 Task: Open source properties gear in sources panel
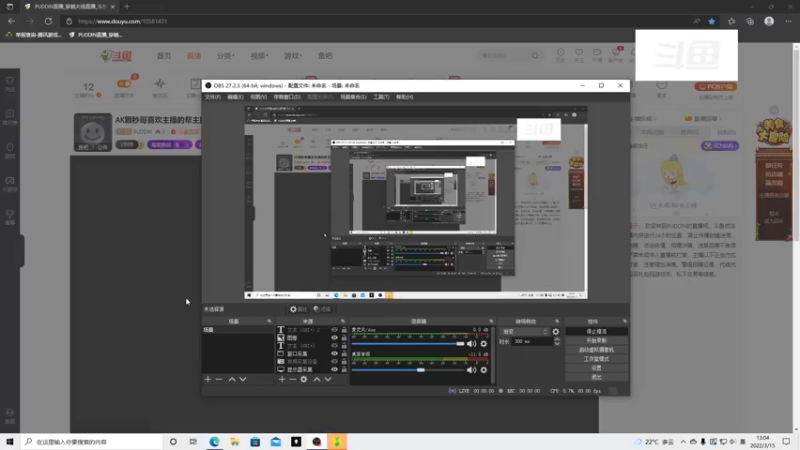(x=304, y=379)
